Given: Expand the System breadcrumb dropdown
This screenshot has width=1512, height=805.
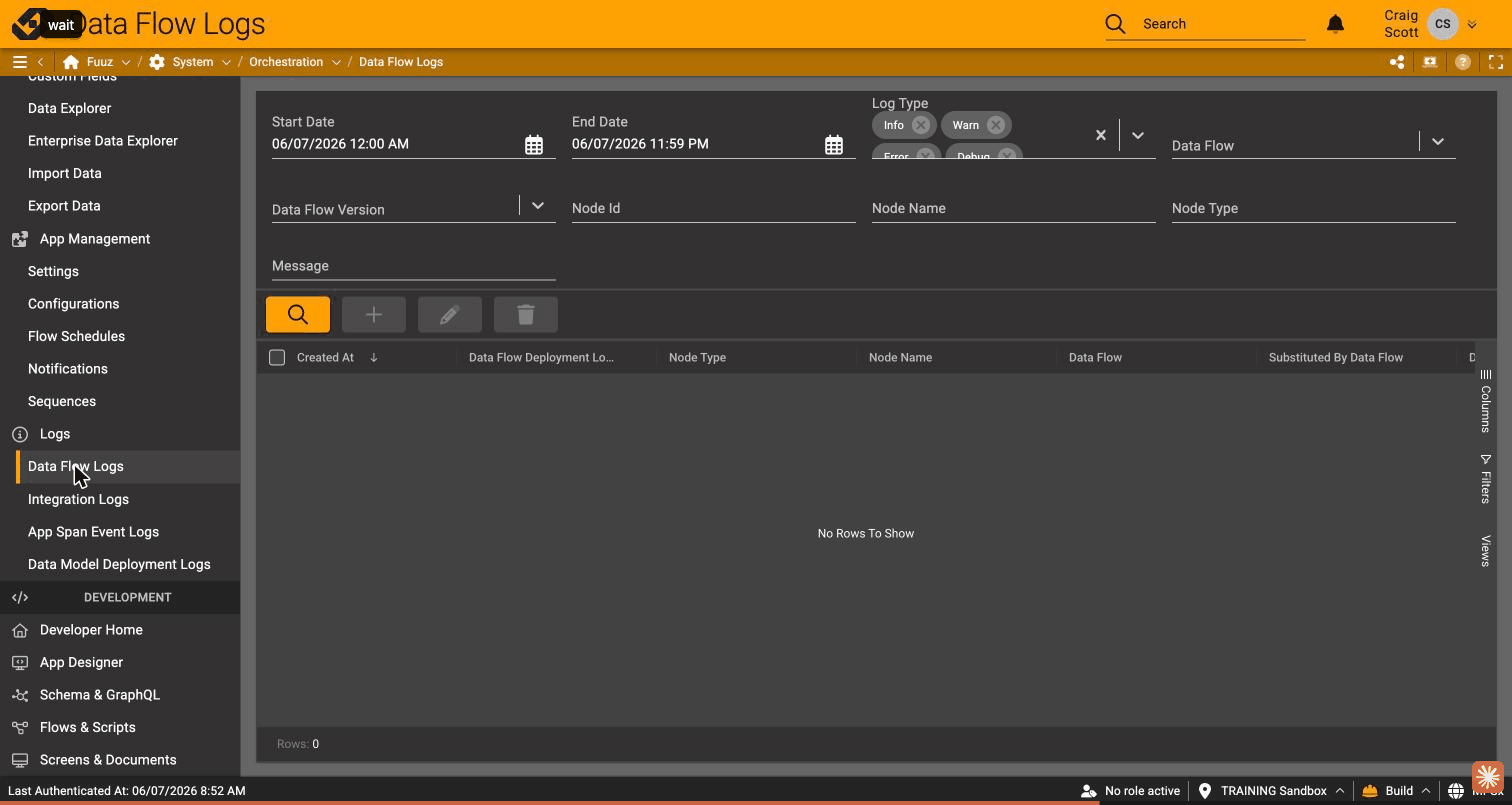Looking at the screenshot, I should pos(226,62).
